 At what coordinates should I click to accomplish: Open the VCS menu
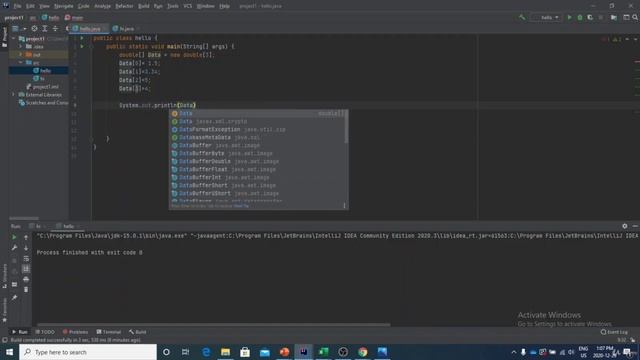tap(187, 6)
